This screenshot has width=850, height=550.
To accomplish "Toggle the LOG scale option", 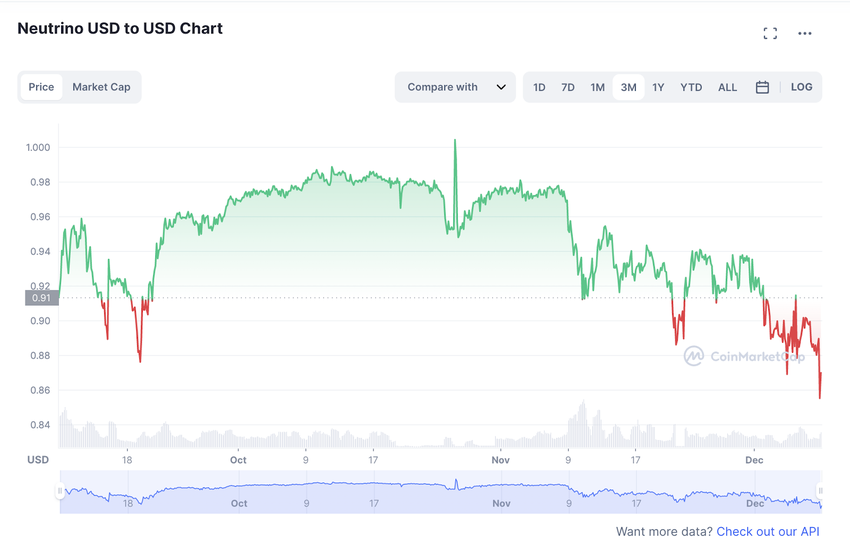I will click(x=801, y=87).
